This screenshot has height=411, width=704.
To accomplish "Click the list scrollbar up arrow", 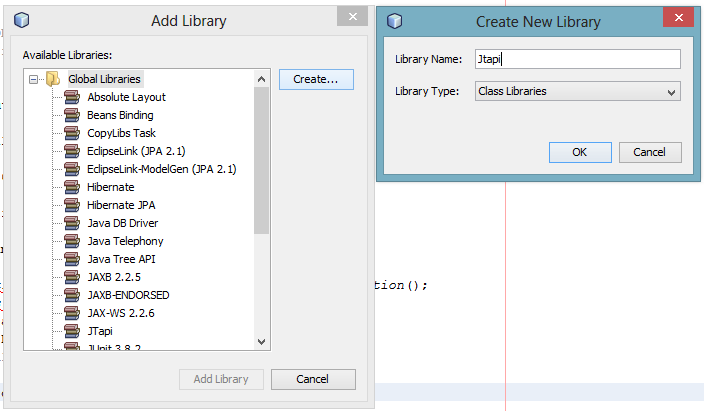I will tap(261, 80).
